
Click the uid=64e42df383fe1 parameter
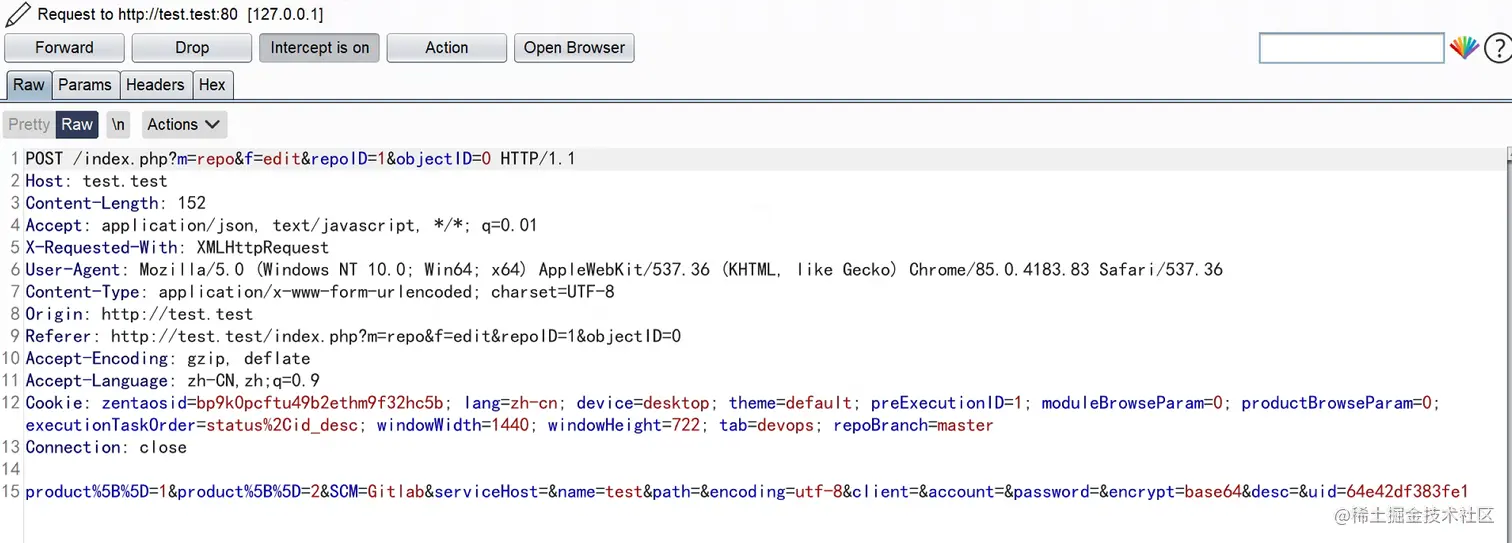(x=1390, y=491)
